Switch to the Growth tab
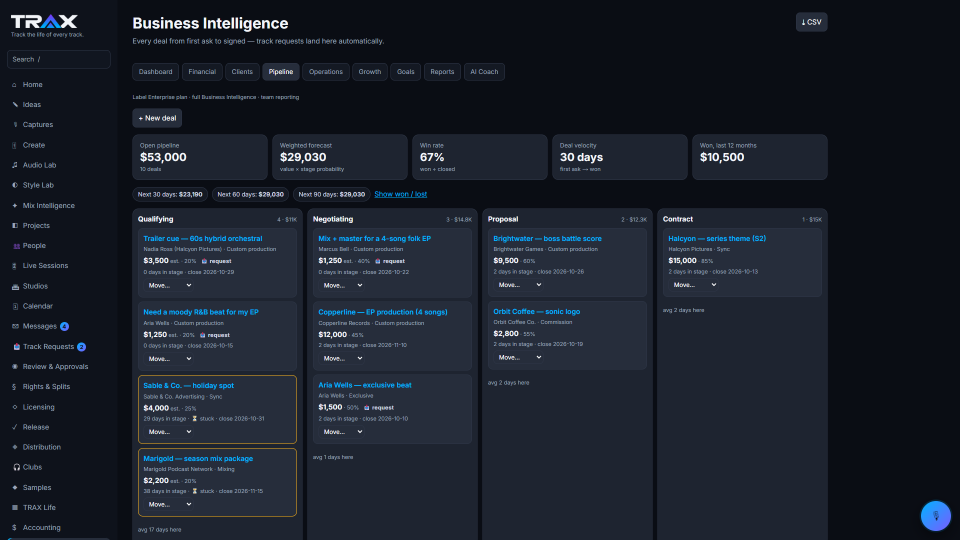The image size is (960, 540). click(x=370, y=72)
